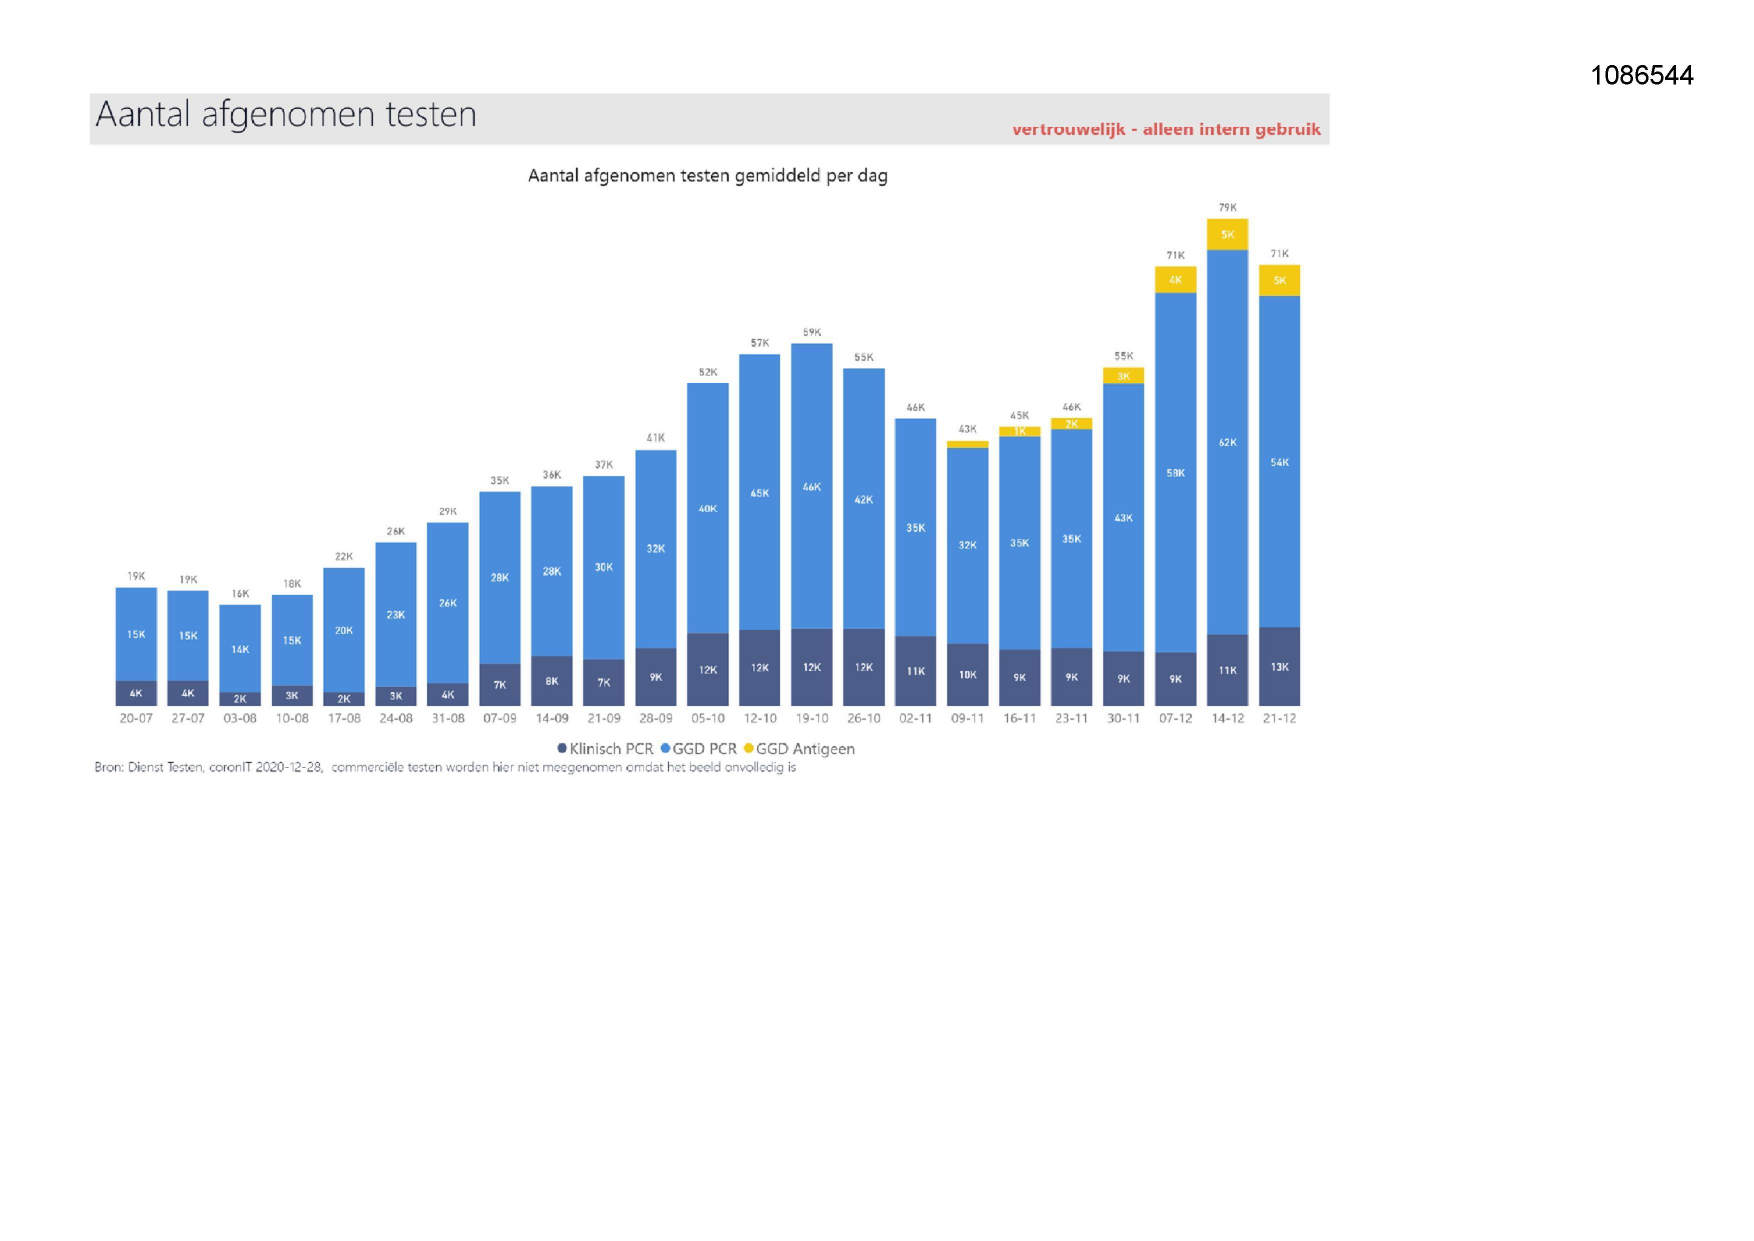Select the 58K GGD PCR segment of 07-12 bar
This screenshot has width=1754, height=1241.
point(1175,473)
